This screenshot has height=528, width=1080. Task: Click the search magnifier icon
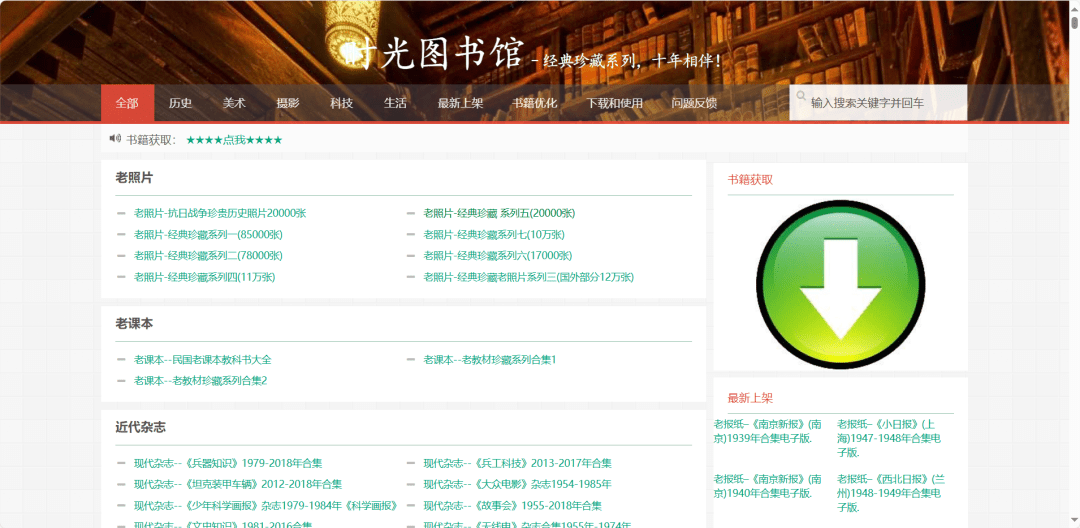(x=801, y=96)
